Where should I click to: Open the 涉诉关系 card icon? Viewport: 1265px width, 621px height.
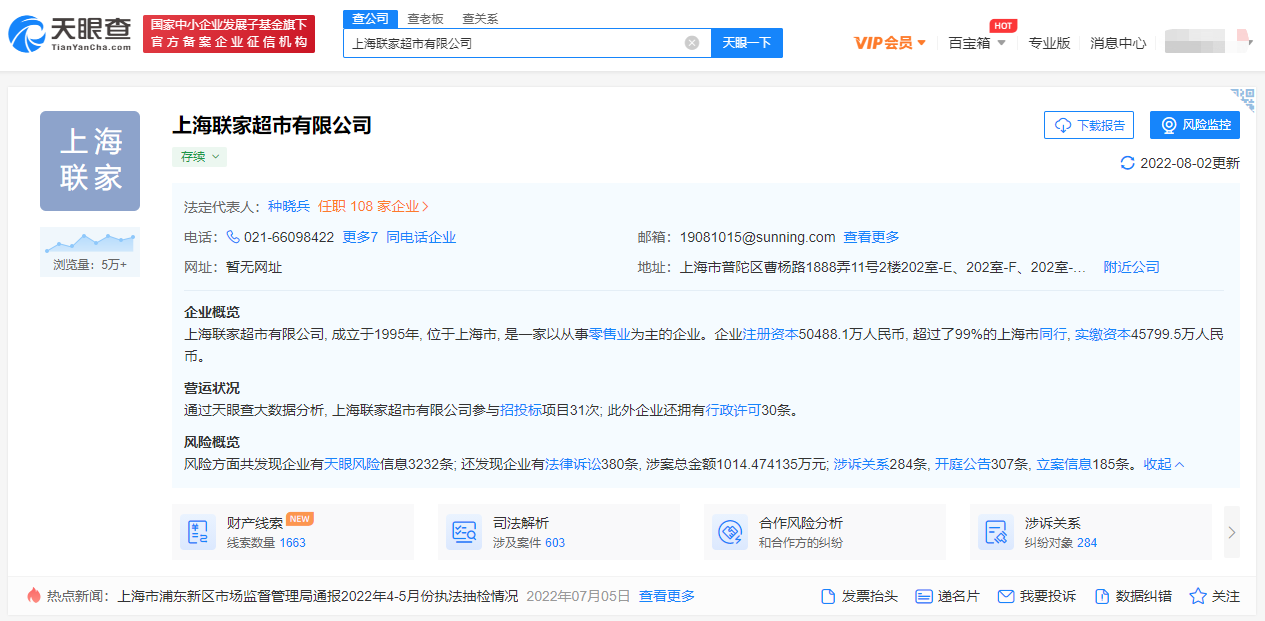[x=996, y=532]
